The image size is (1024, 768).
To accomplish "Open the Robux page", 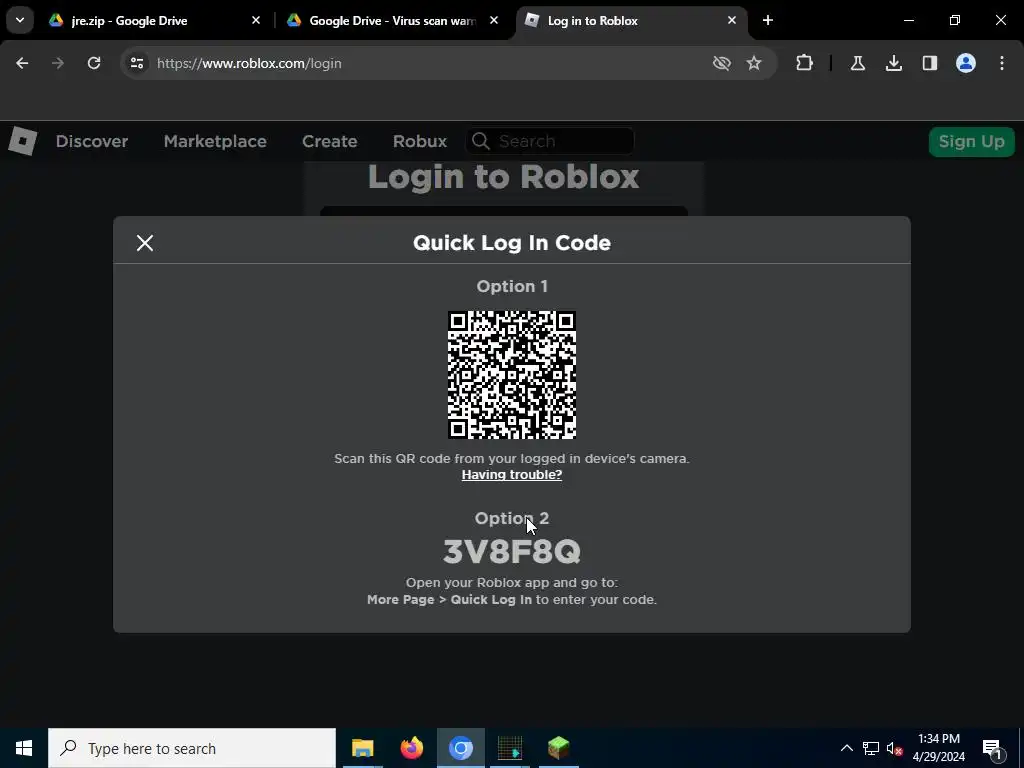I will [420, 141].
